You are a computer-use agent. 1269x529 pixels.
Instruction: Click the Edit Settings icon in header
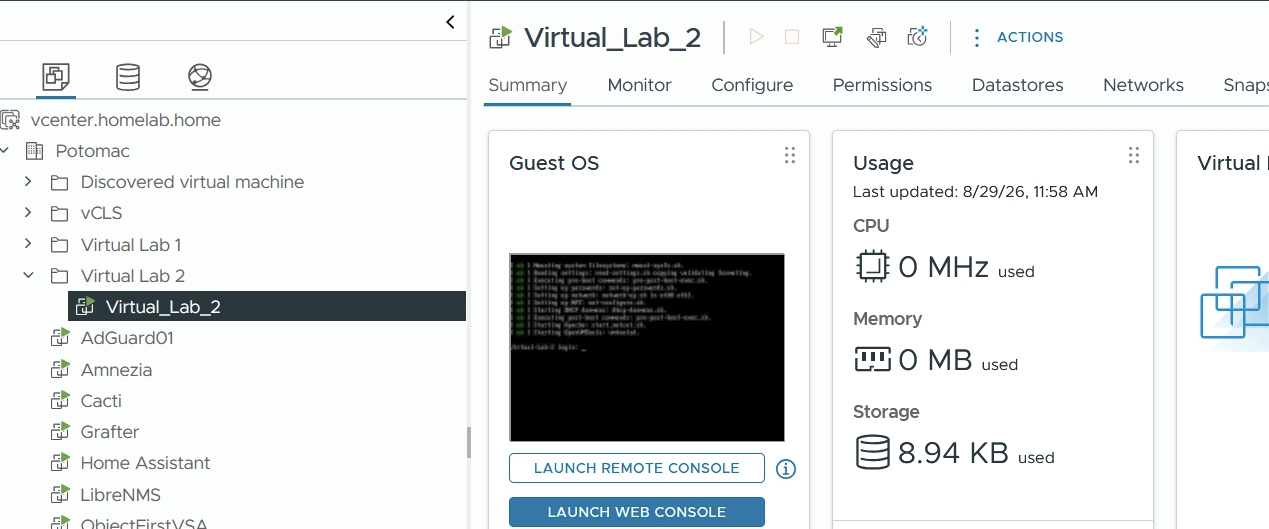[x=876, y=37]
